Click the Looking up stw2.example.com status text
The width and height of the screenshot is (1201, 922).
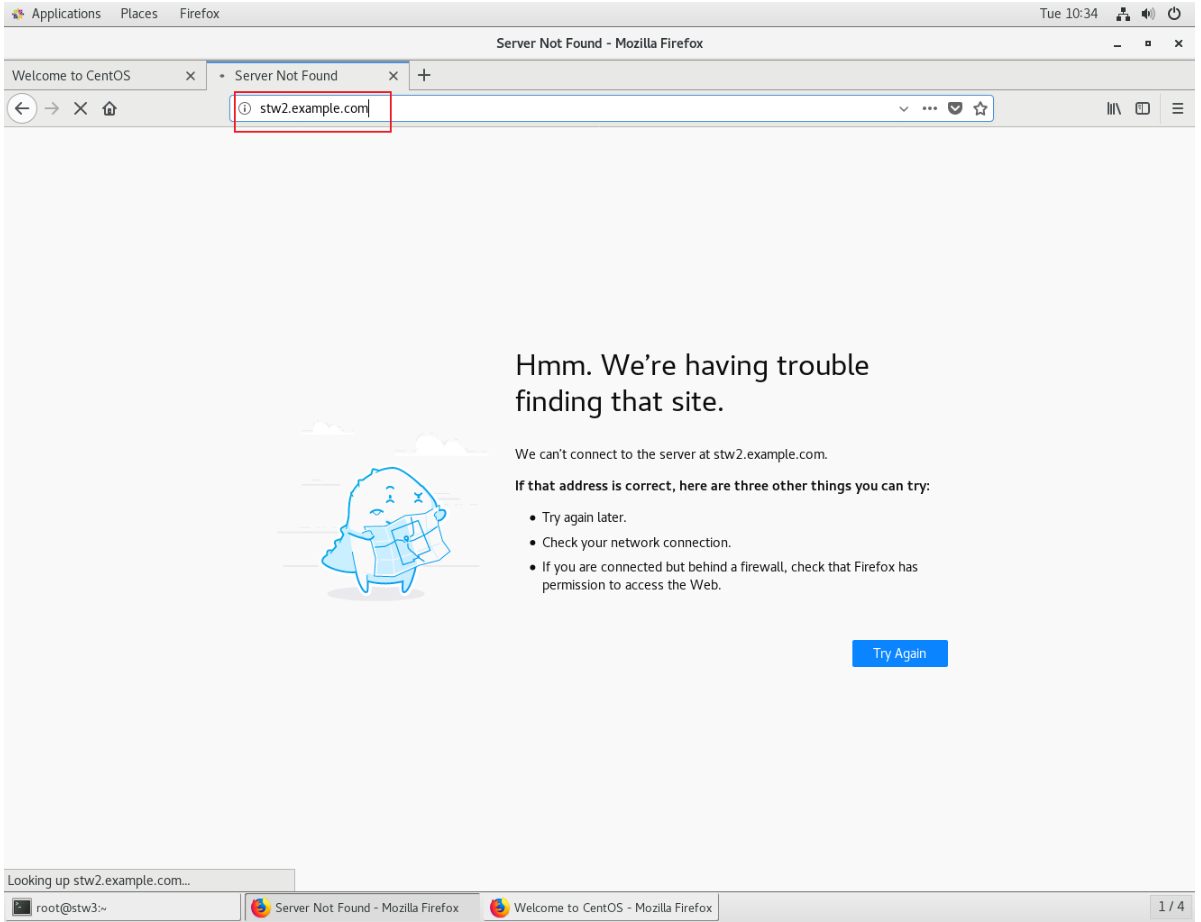[x=99, y=880]
